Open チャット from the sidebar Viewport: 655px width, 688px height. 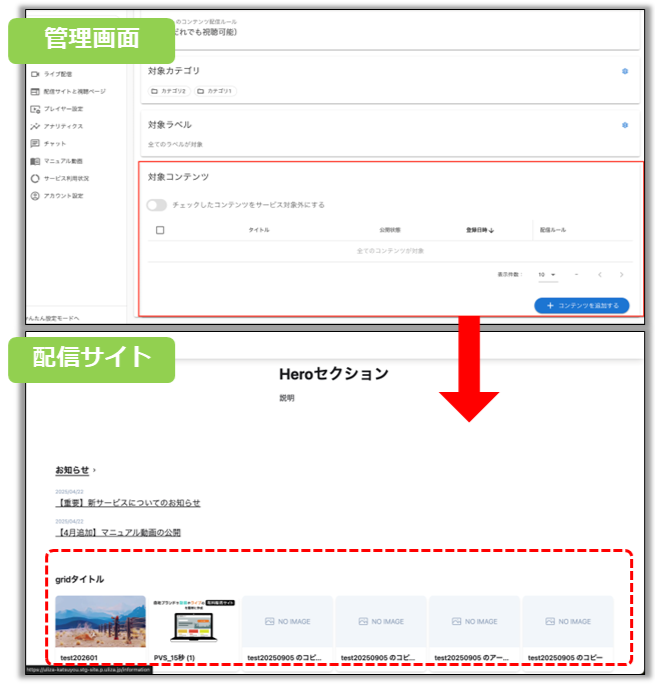54,143
